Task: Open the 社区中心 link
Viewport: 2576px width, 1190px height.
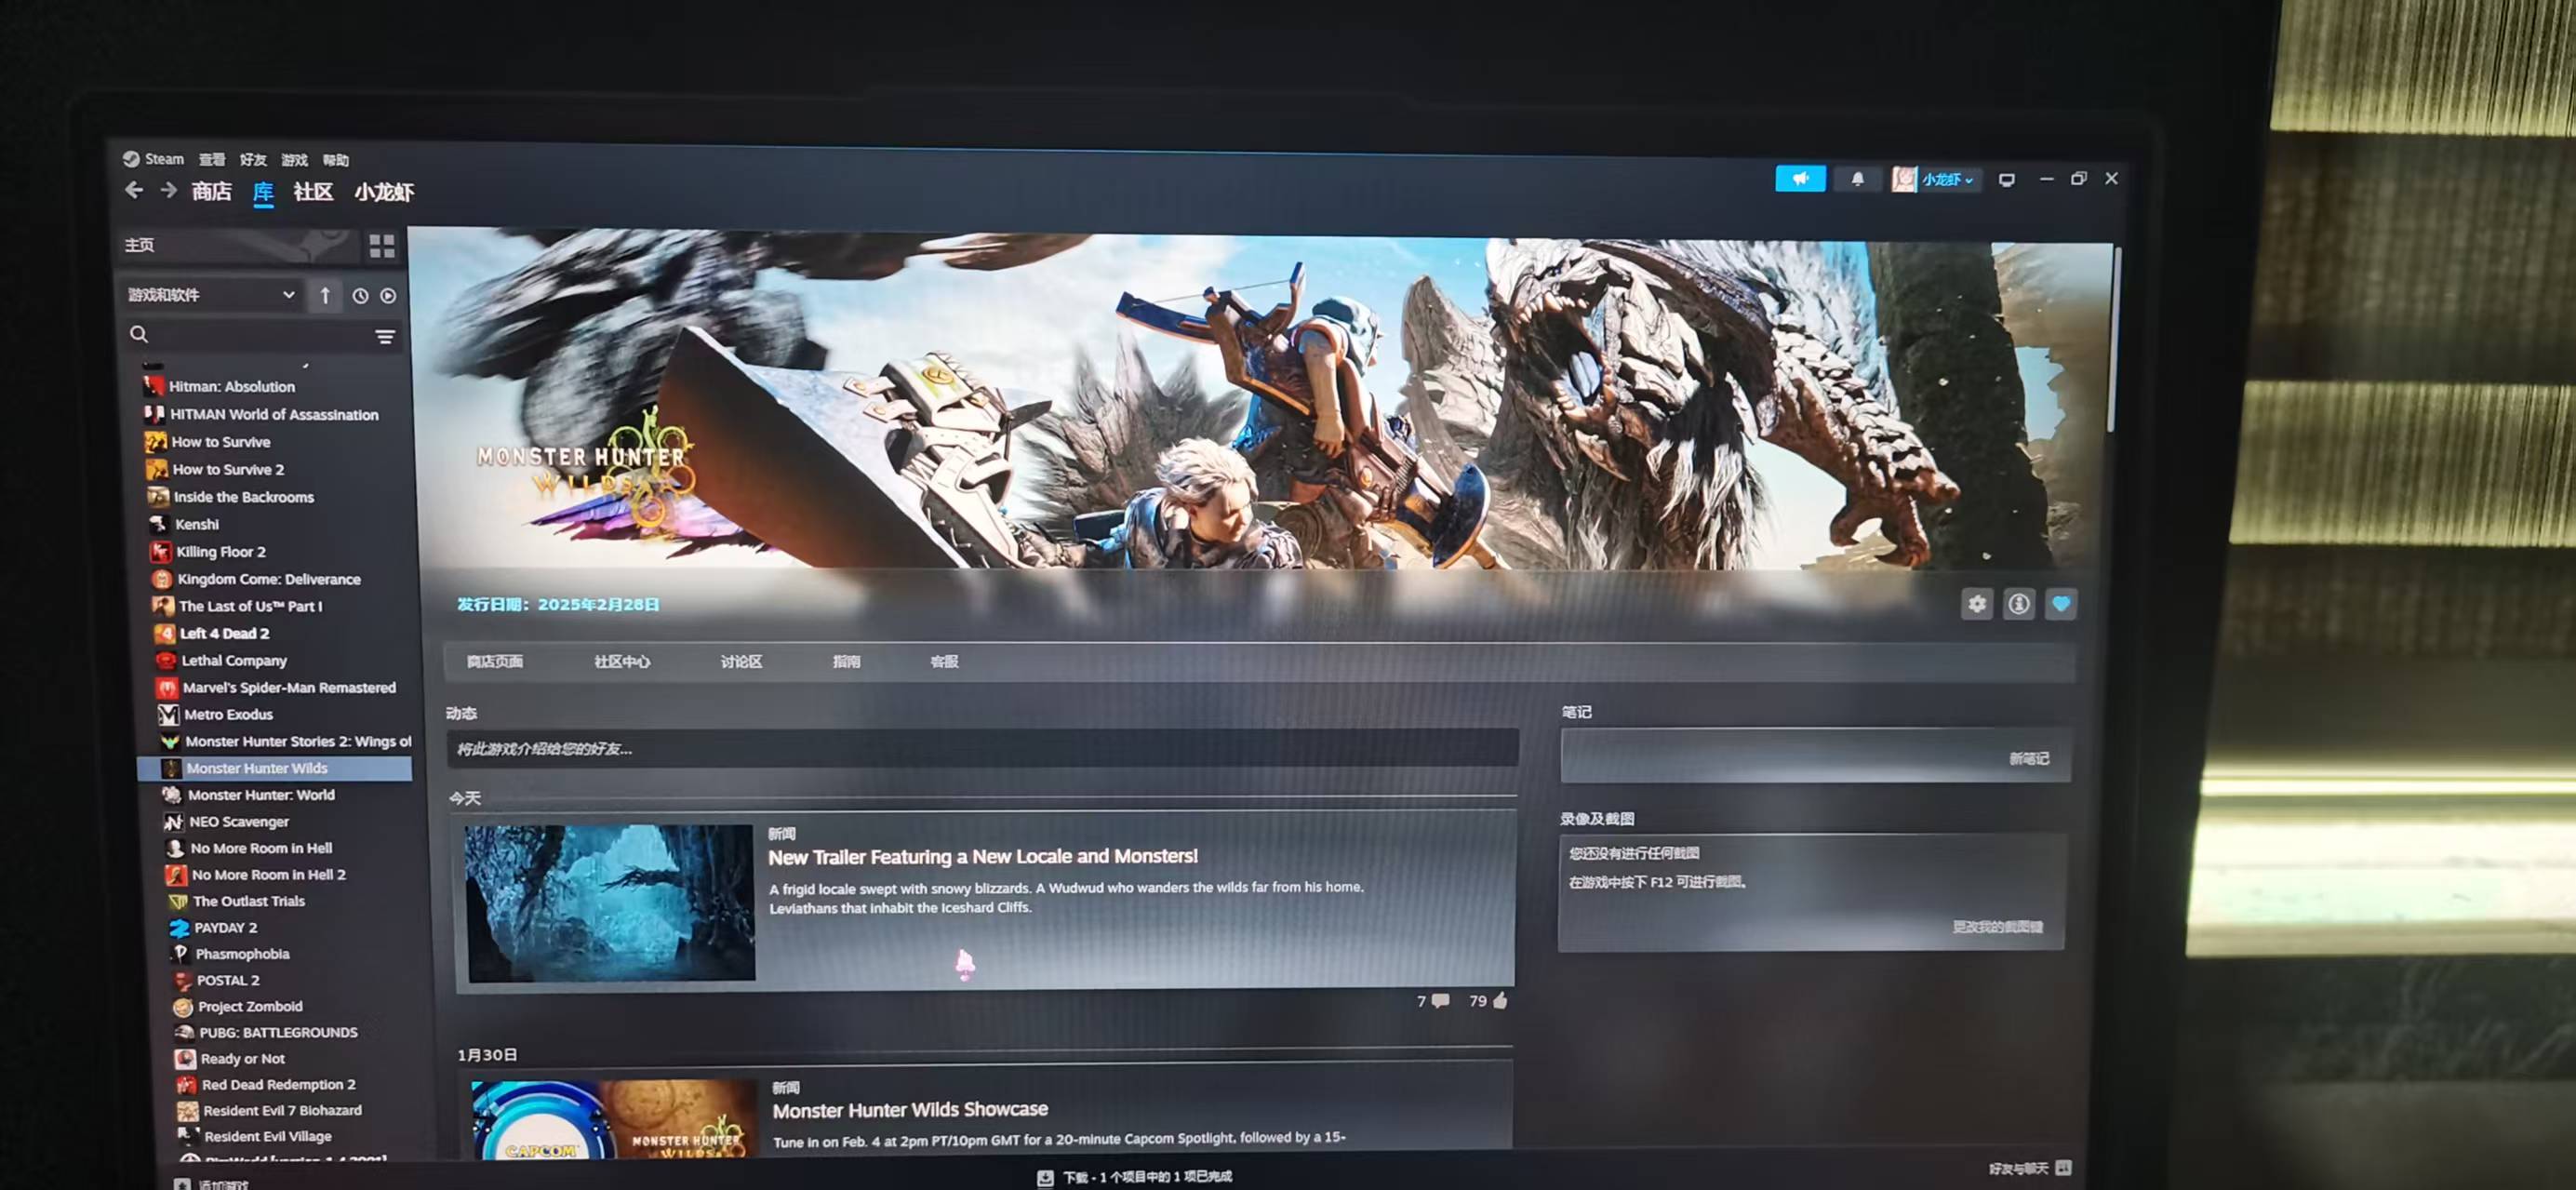Action: click(x=622, y=662)
